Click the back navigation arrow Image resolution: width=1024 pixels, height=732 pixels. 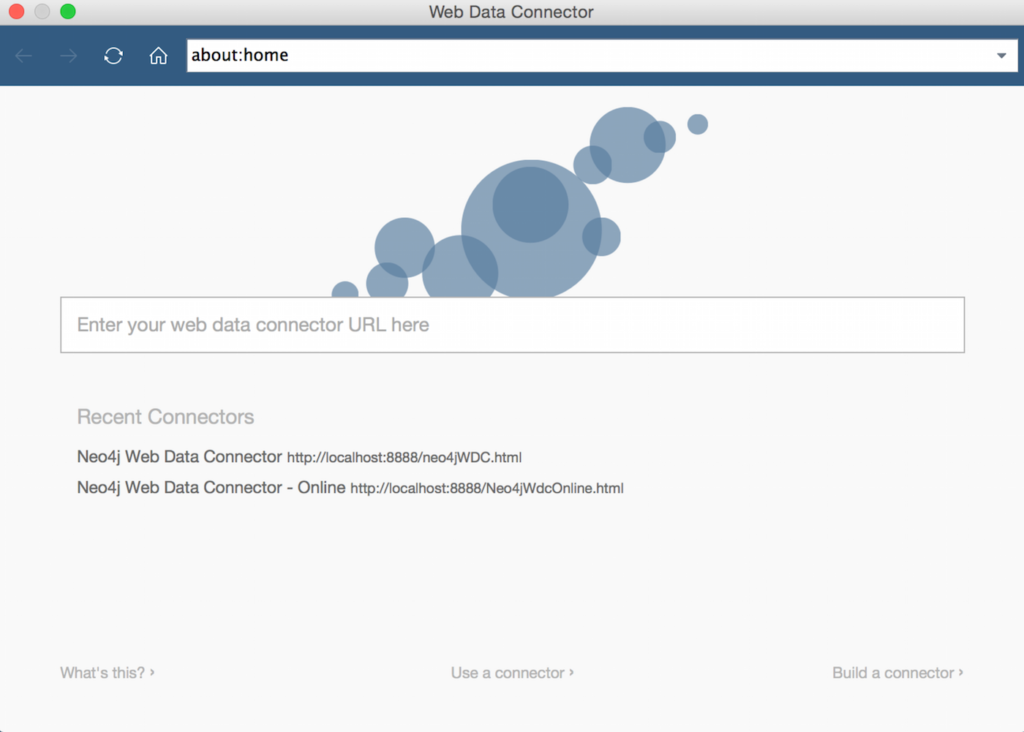click(x=22, y=55)
